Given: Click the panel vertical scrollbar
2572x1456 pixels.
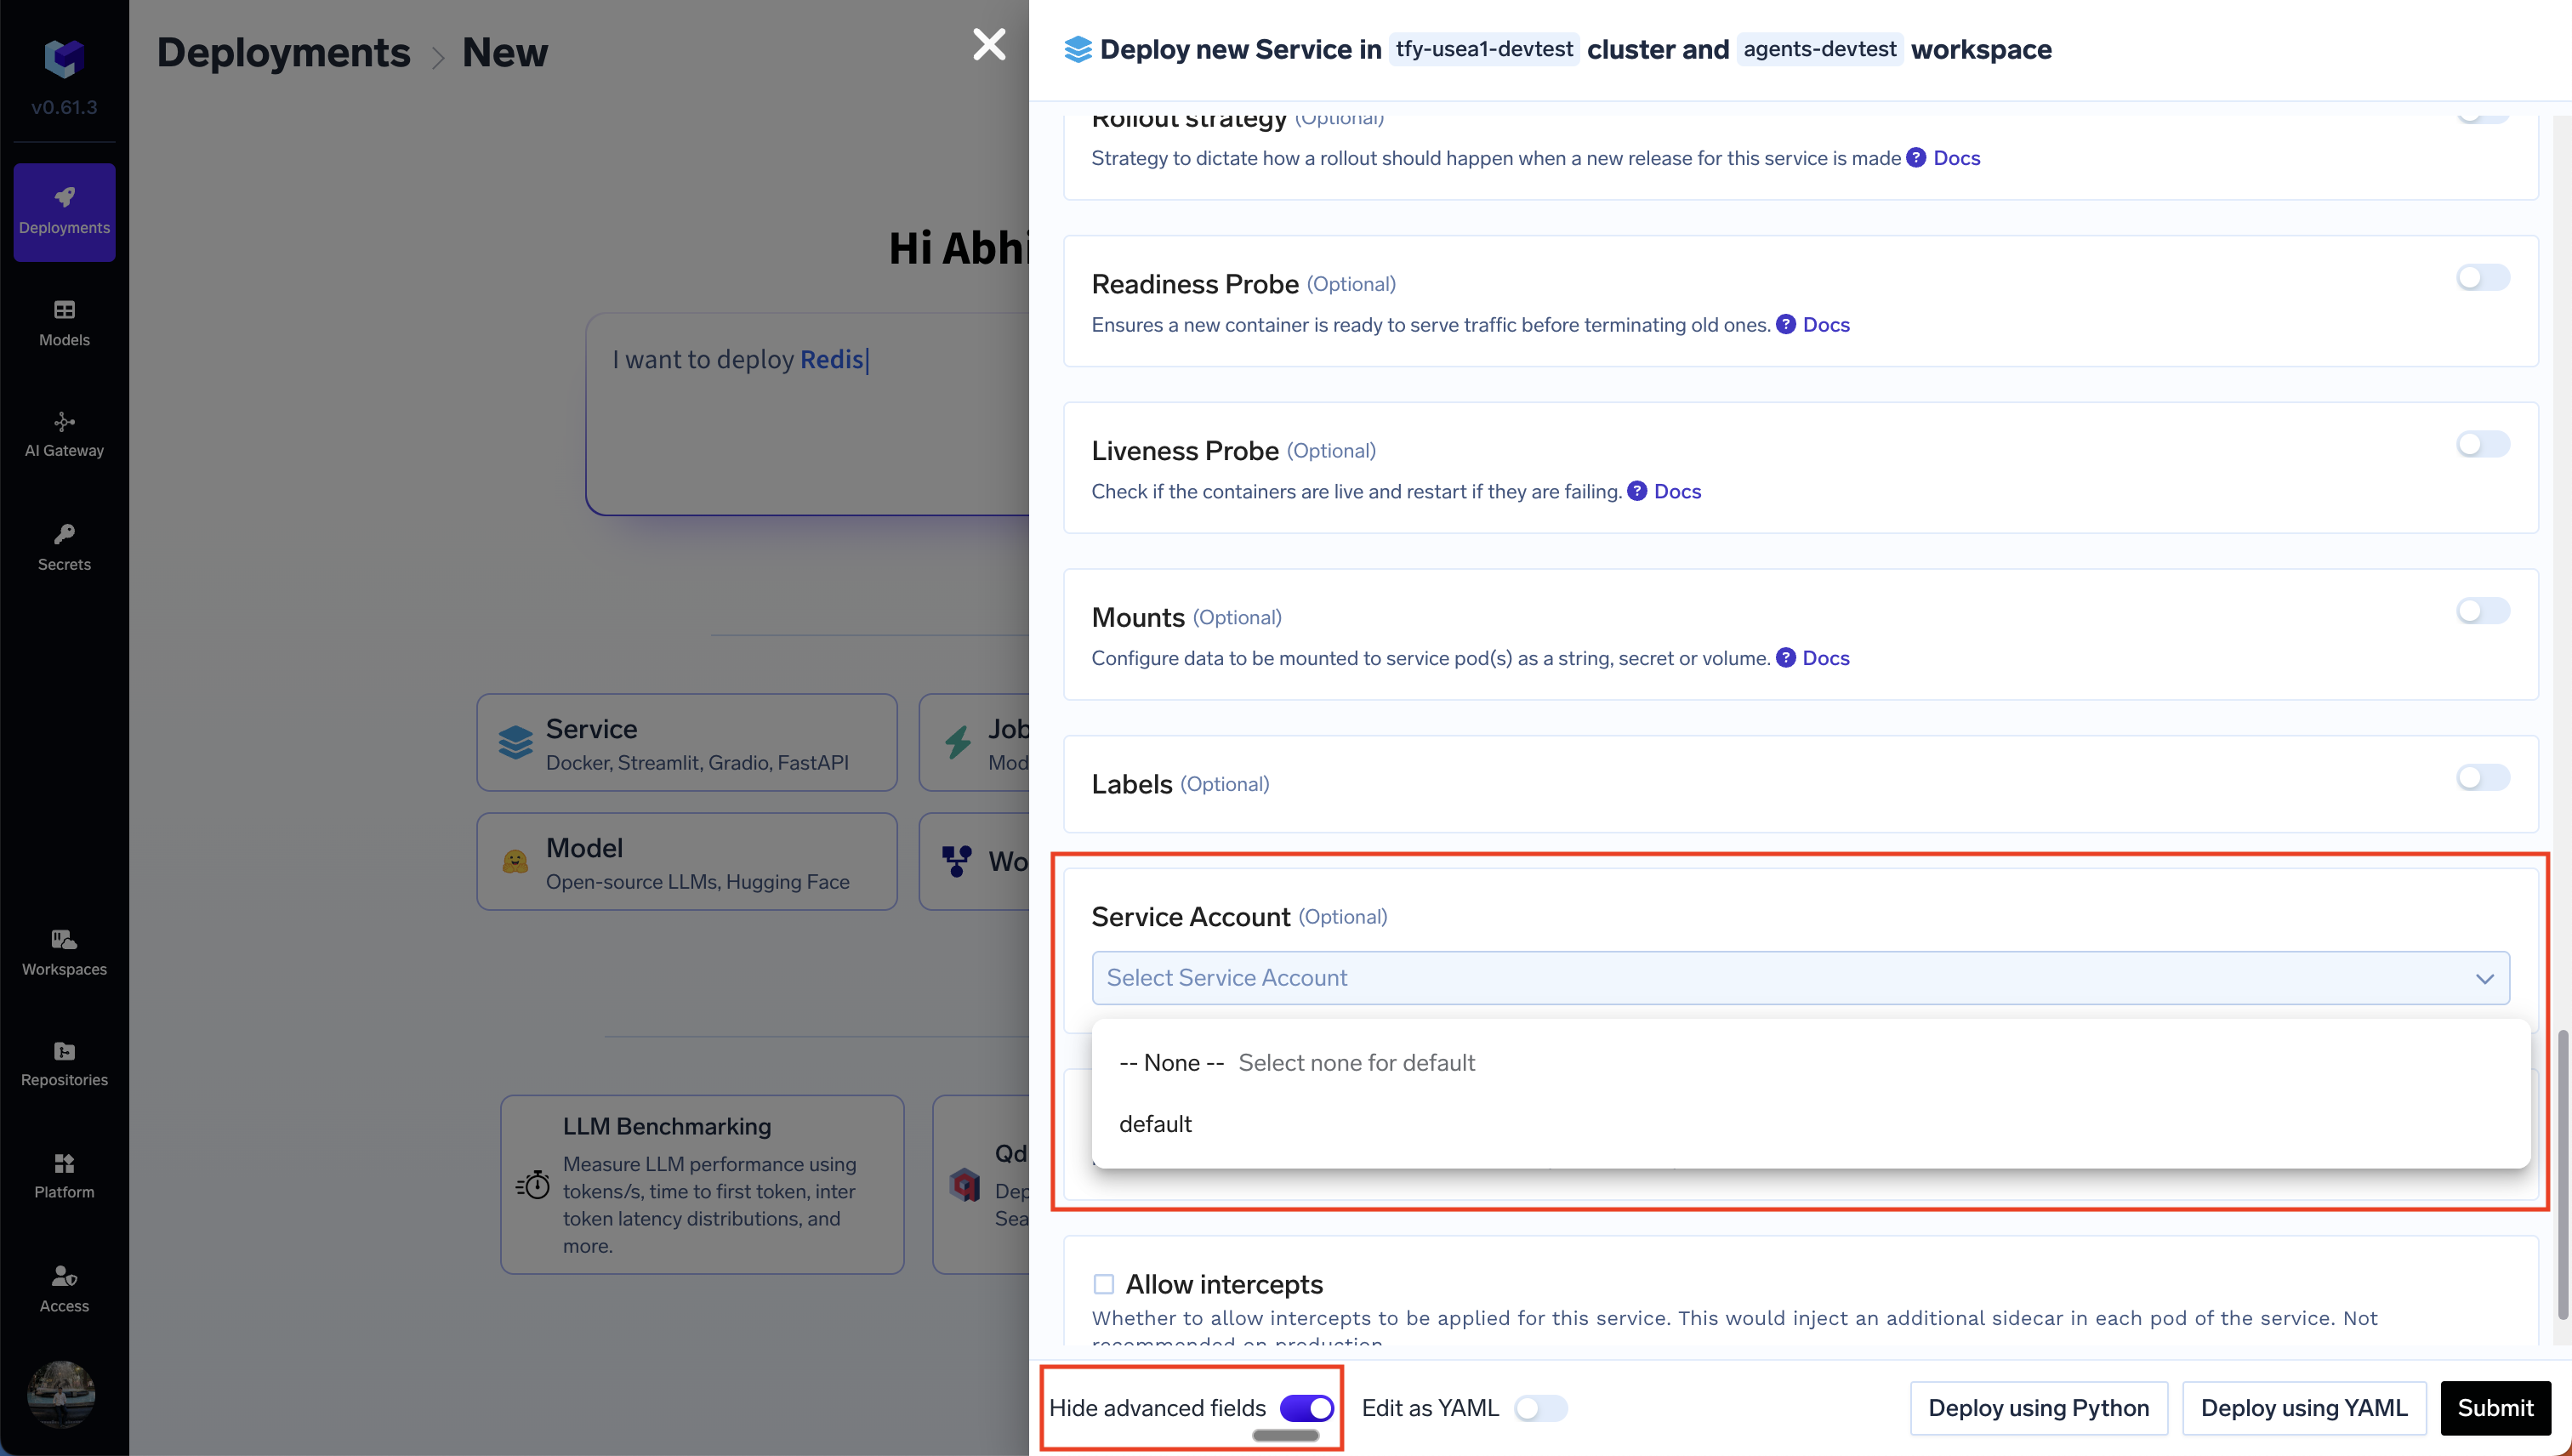Looking at the screenshot, I should click(x=2563, y=1174).
